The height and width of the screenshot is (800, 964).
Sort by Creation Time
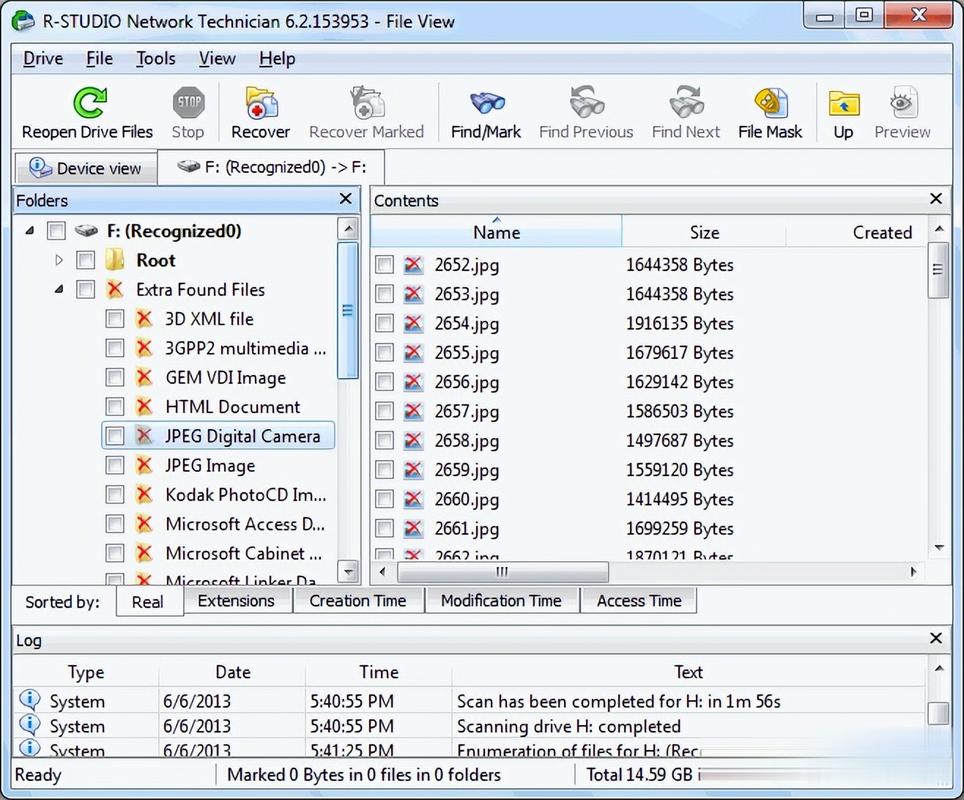click(x=358, y=601)
